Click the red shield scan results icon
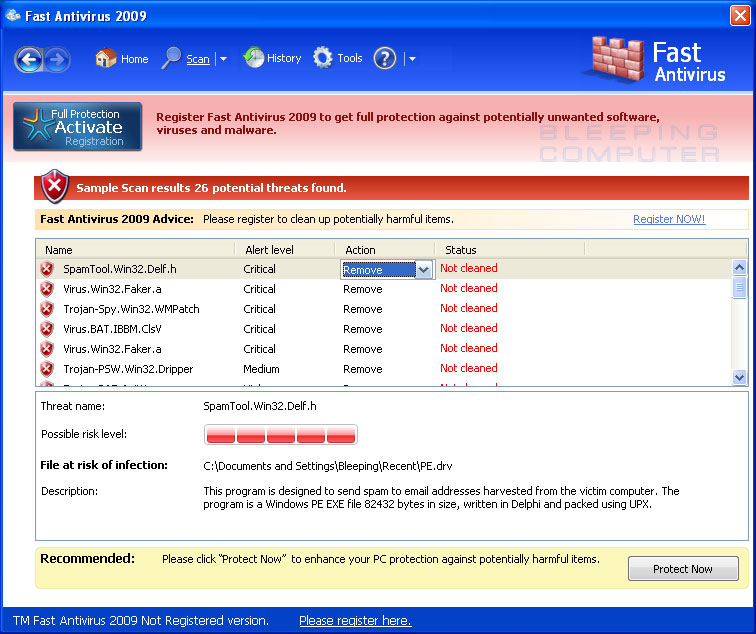 [x=54, y=187]
